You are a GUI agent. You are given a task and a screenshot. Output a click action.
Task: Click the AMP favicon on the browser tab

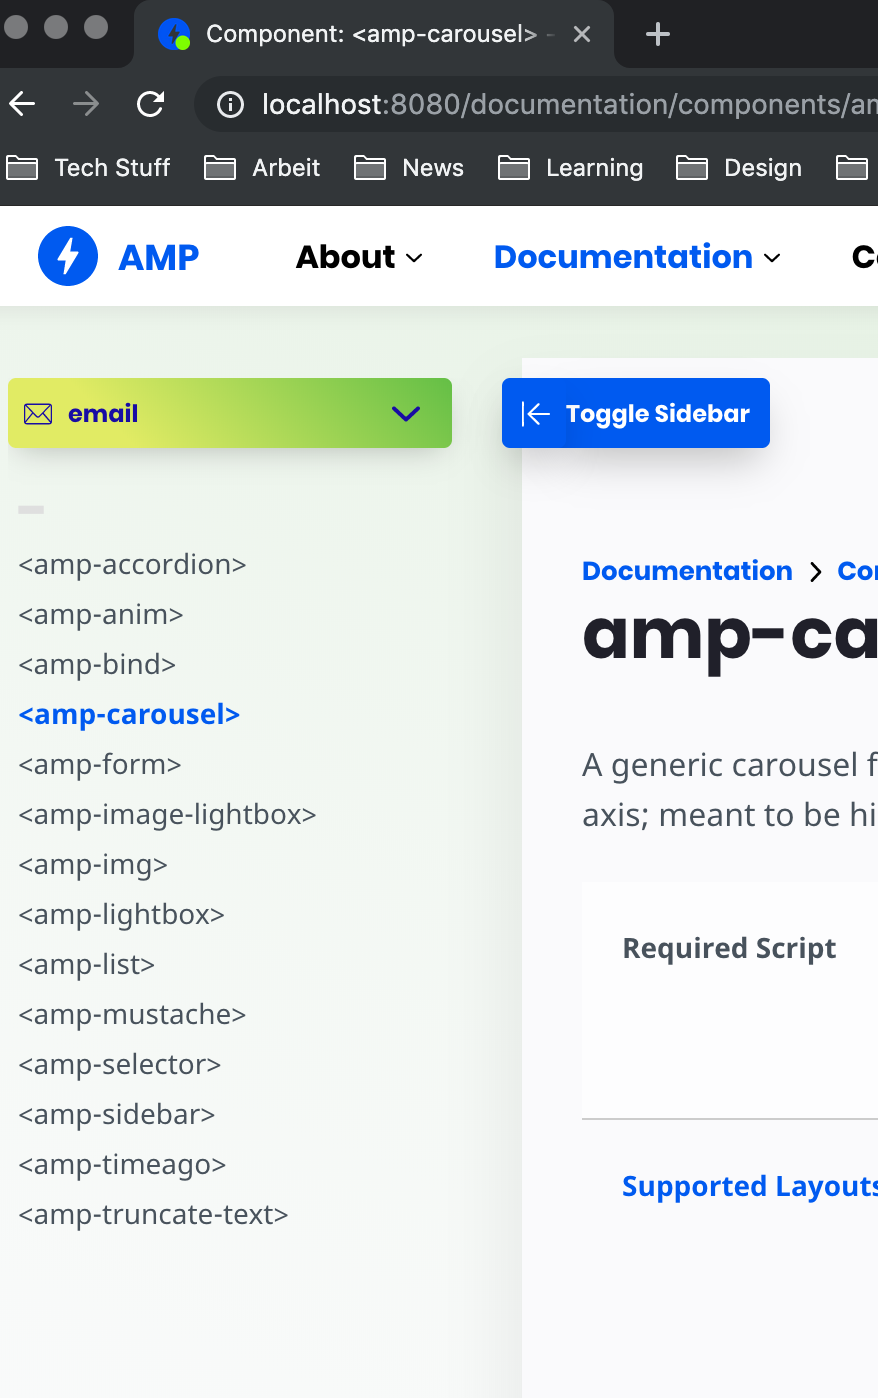[170, 33]
